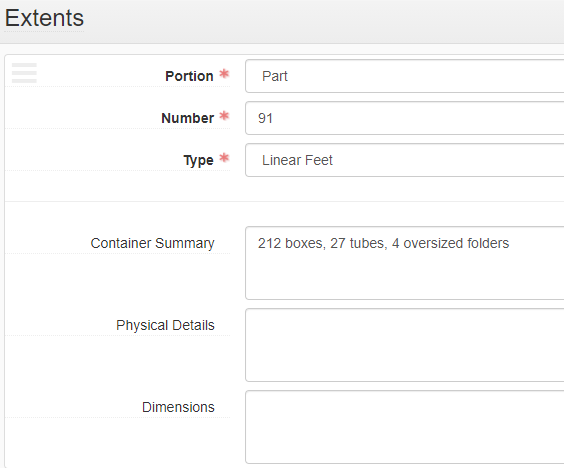Click the empty Physical Details text area
The width and height of the screenshot is (564, 468).
405,345
